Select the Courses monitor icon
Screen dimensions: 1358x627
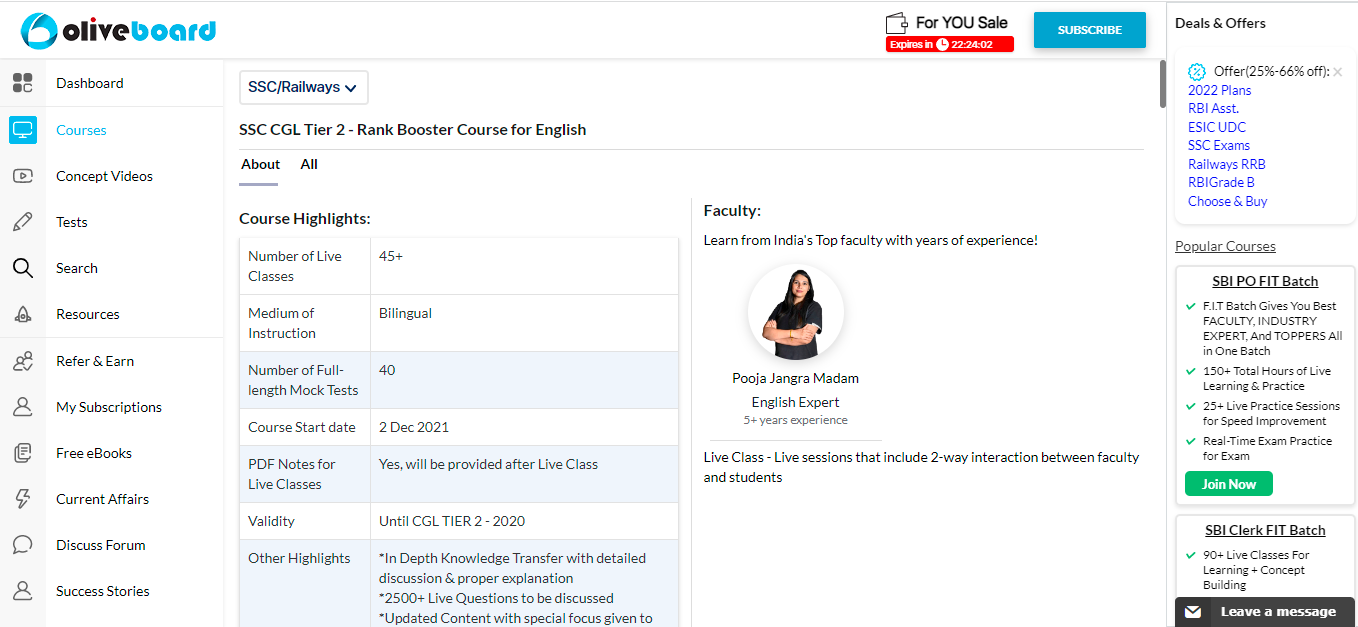(22, 130)
